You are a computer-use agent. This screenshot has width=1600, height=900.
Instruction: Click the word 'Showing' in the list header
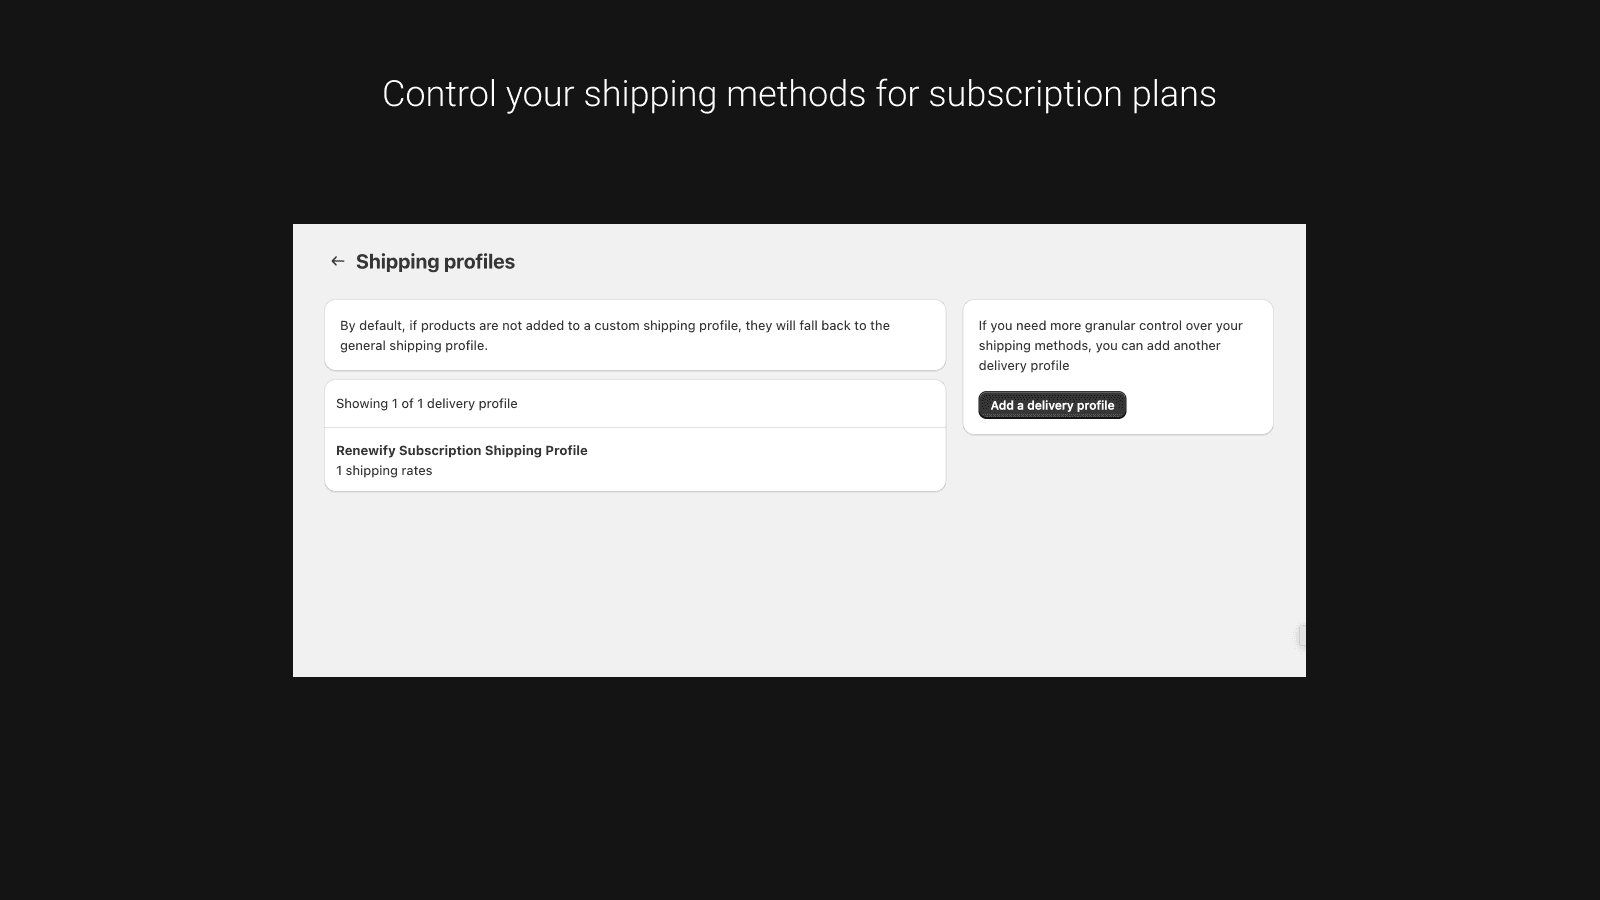(x=362, y=404)
